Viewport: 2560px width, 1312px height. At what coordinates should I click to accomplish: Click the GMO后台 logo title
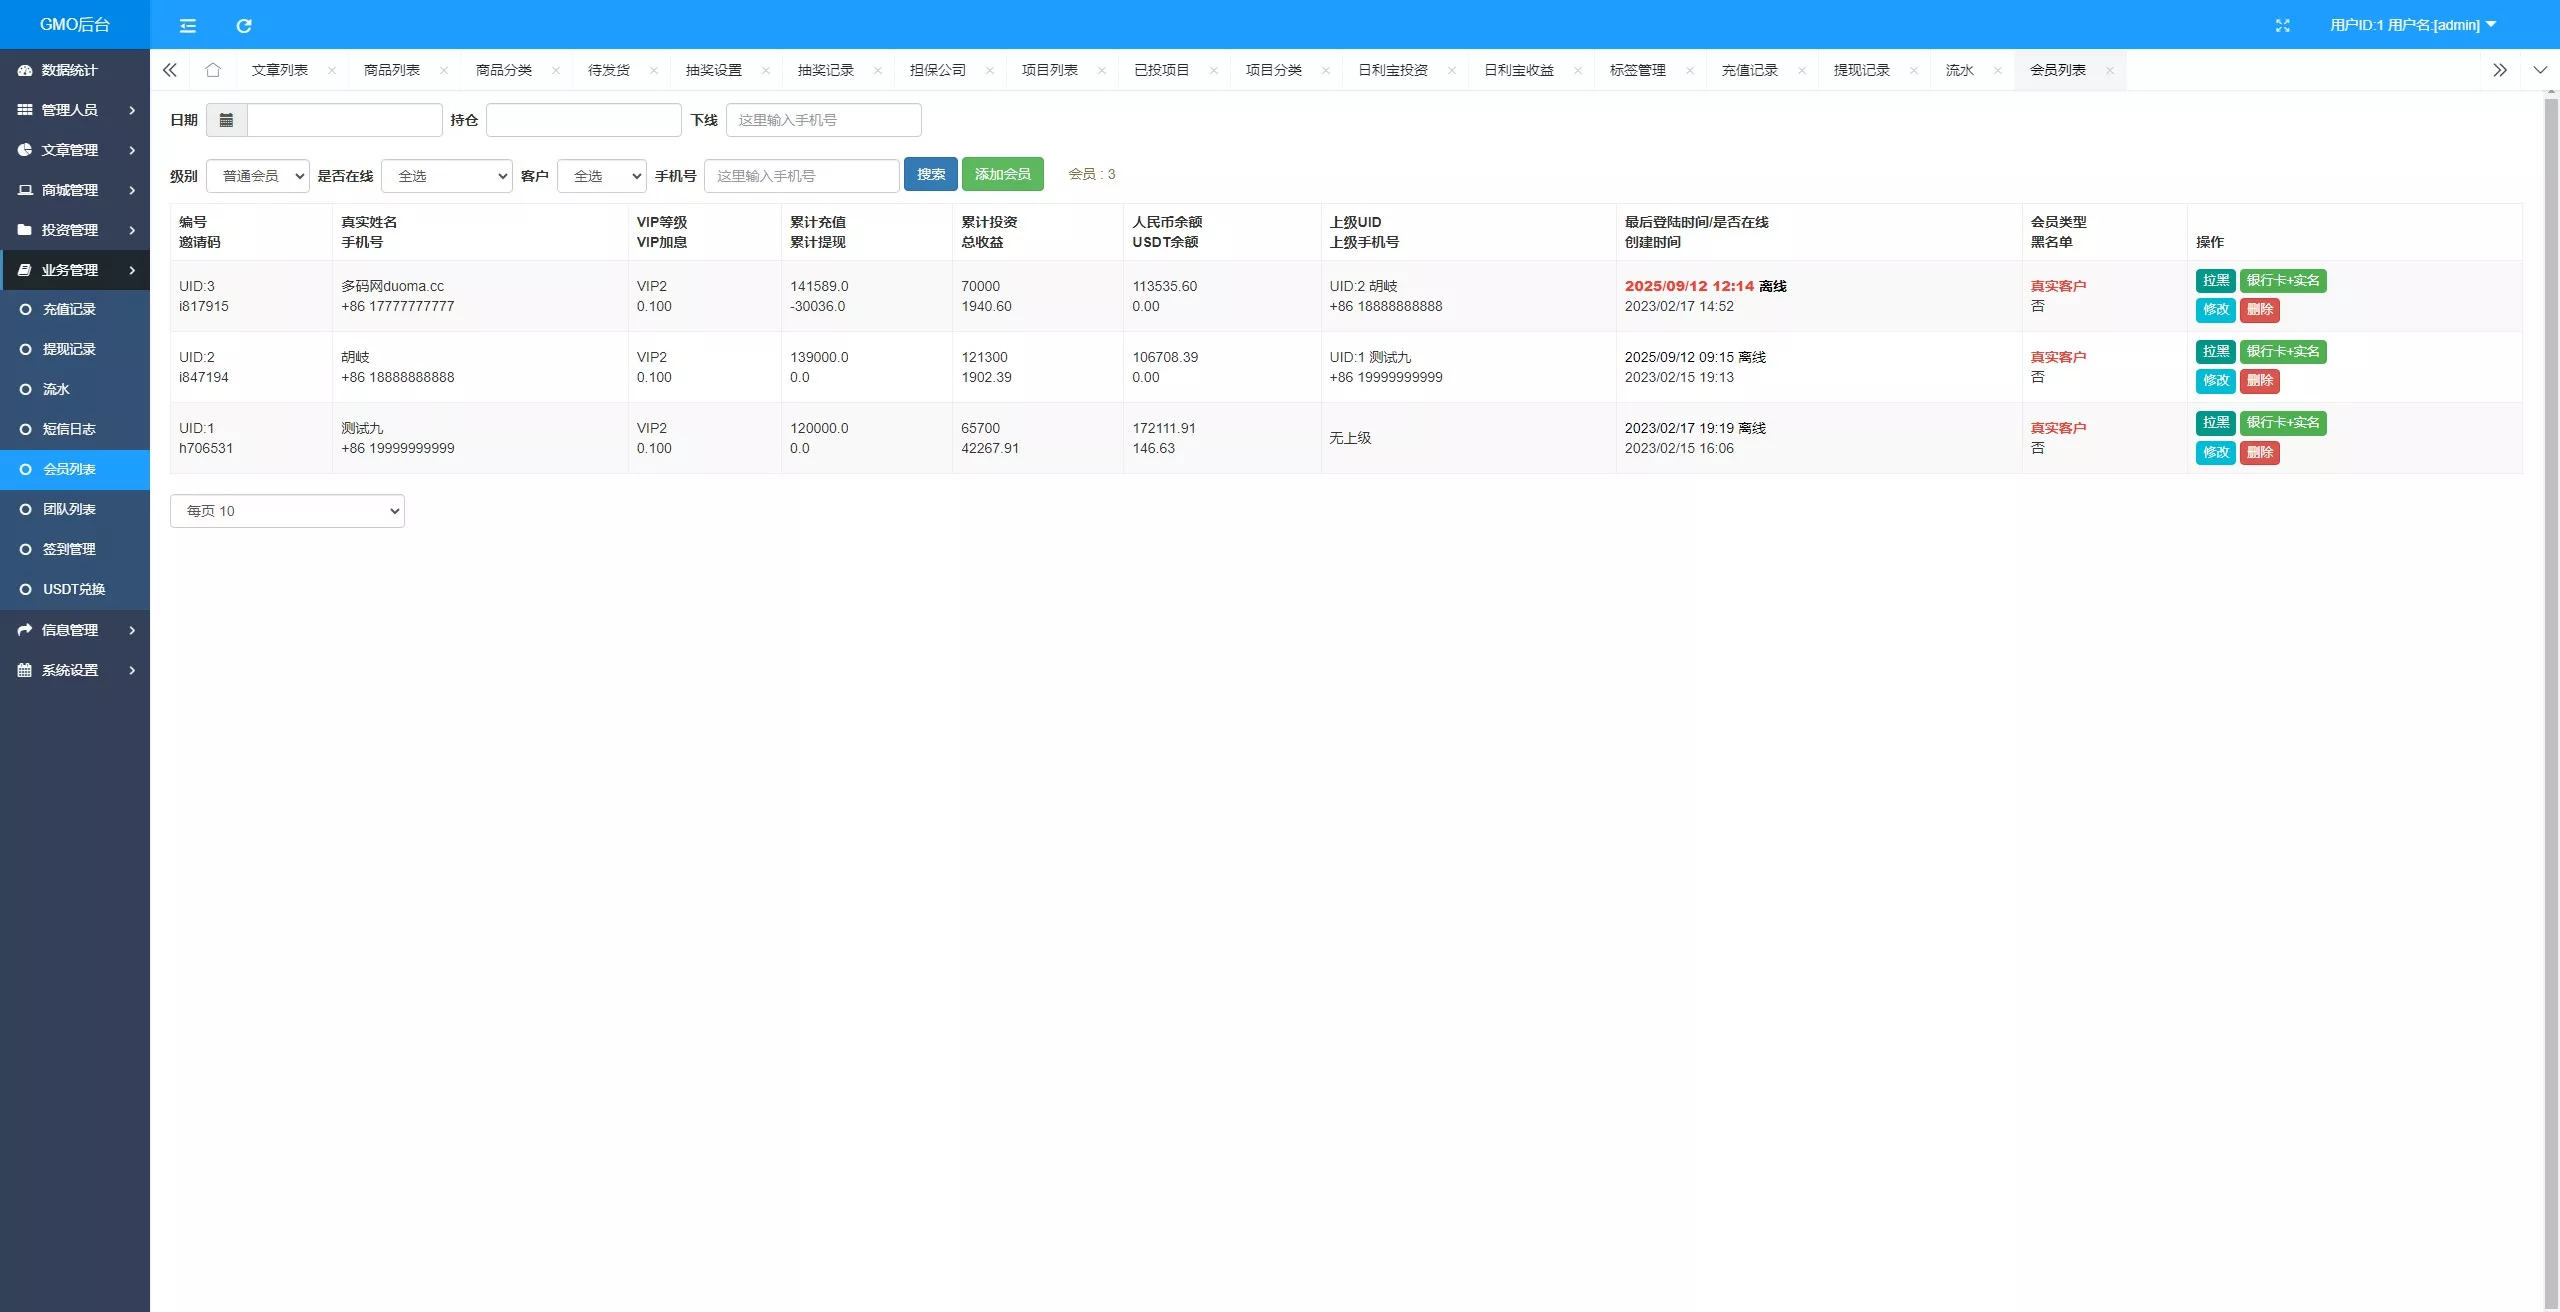[x=75, y=25]
